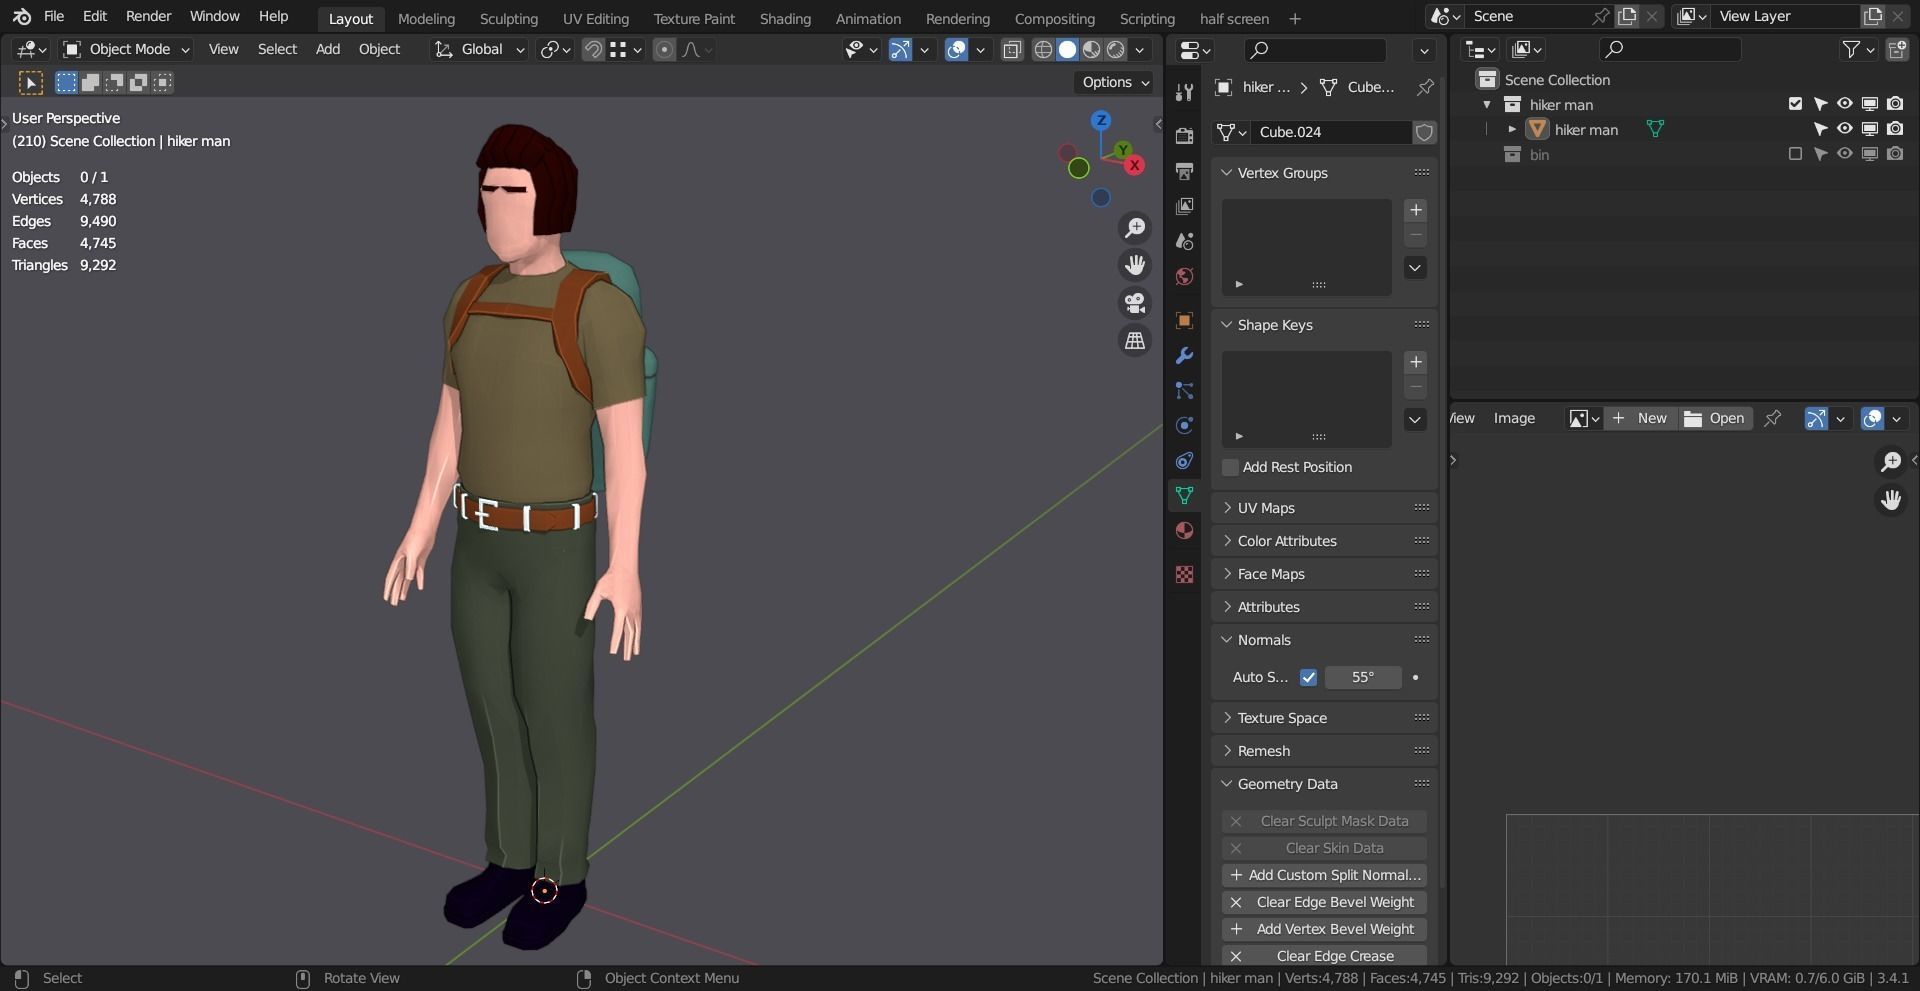Screen dimensions: 1920x991
Task: Open the Object Mode dropdown
Action: 125,49
